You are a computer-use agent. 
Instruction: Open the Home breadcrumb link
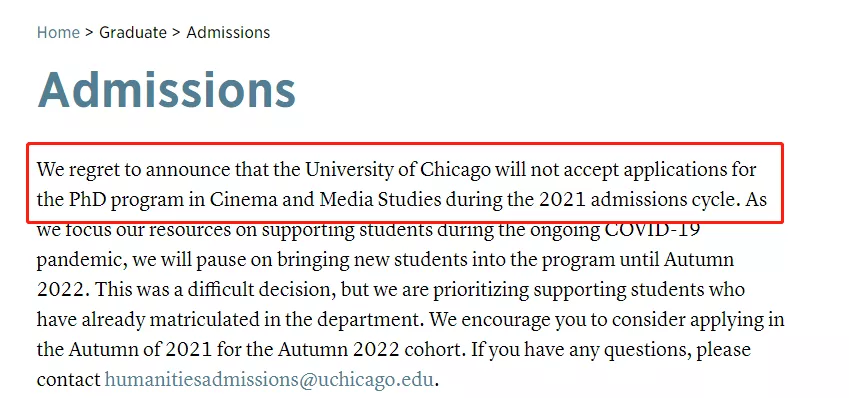click(x=58, y=32)
